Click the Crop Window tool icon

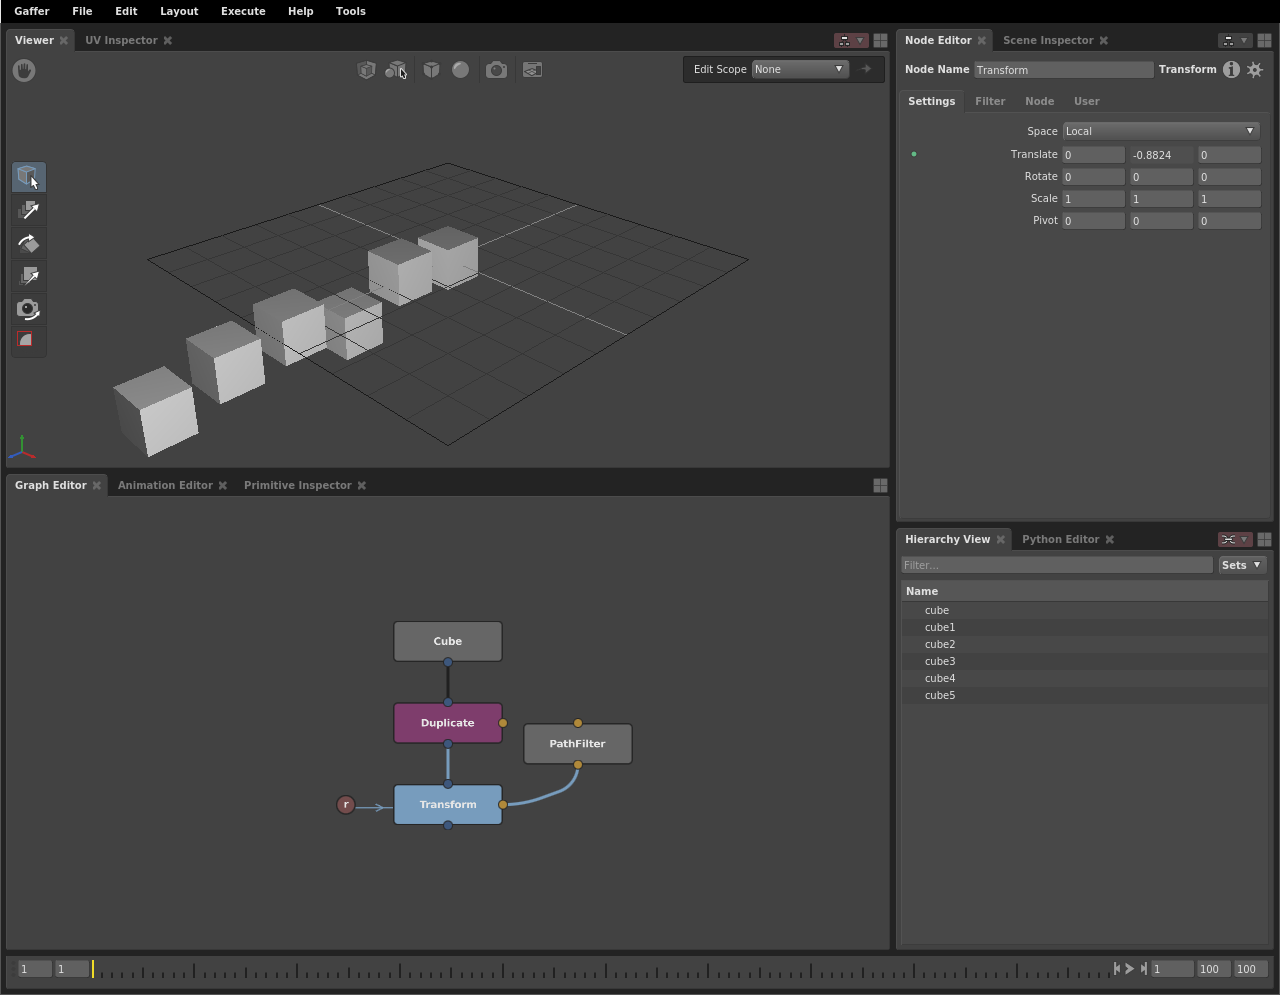tap(29, 341)
